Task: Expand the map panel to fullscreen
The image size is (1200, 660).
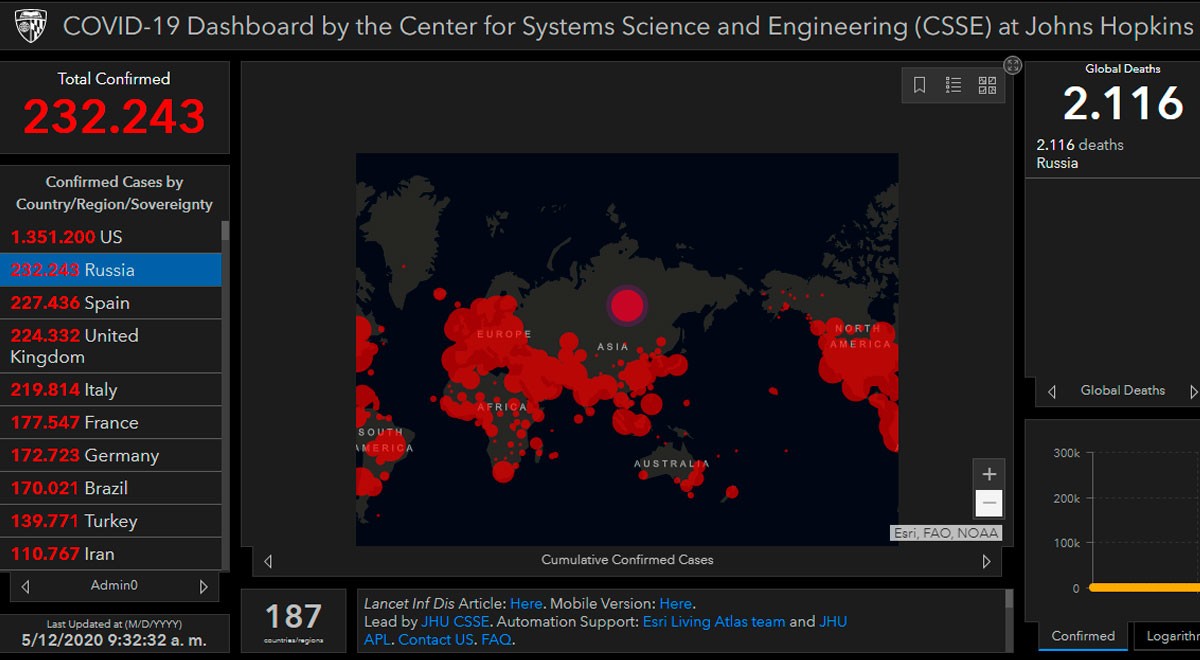Action: (1013, 65)
